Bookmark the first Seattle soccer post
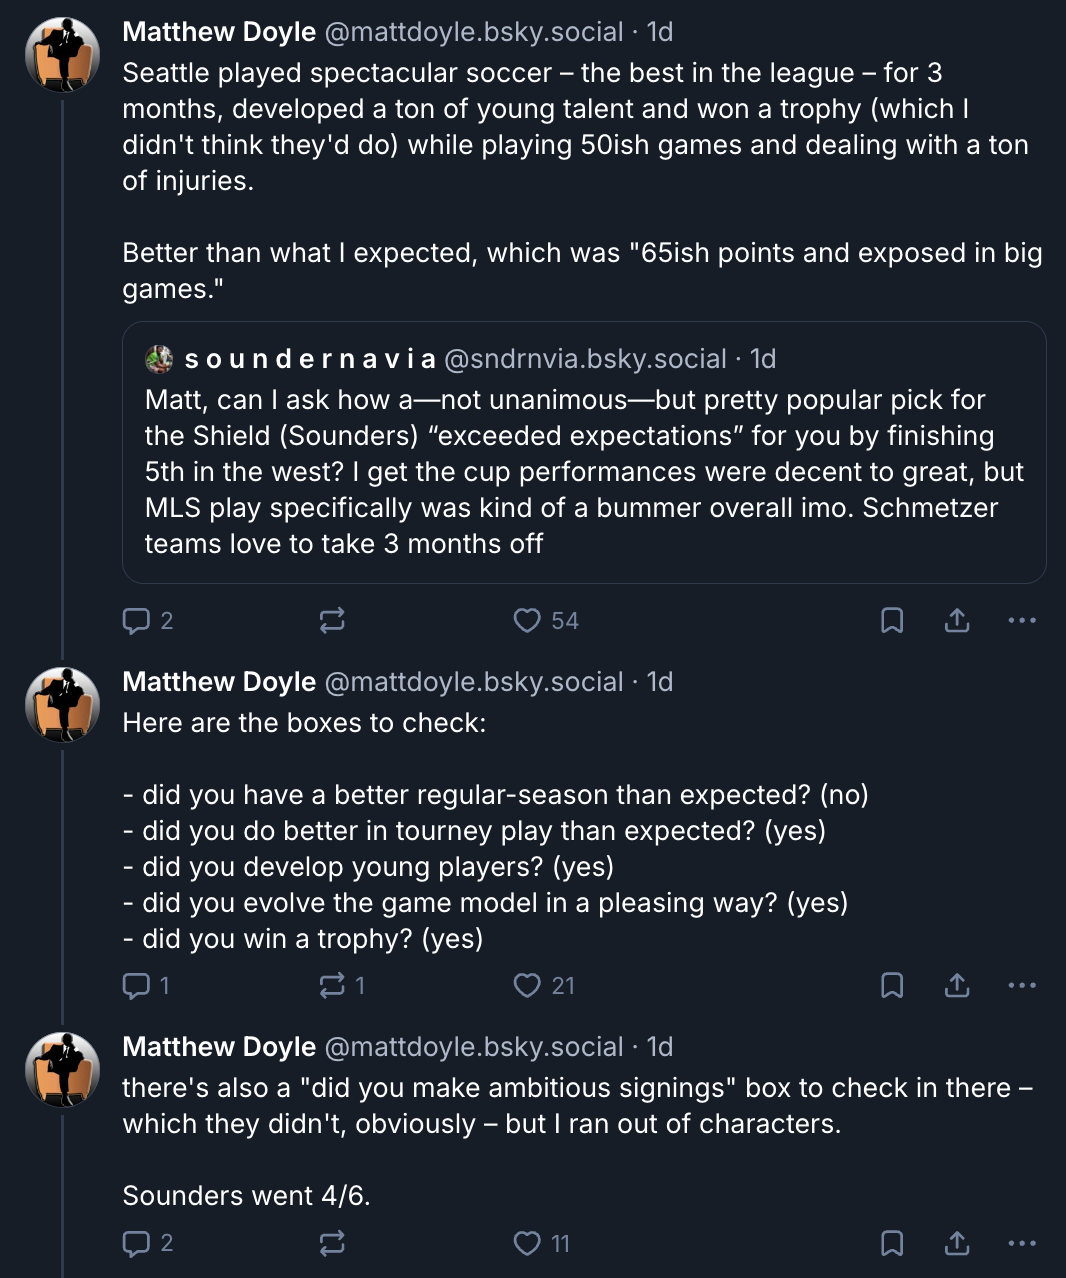 pyautogui.click(x=892, y=621)
